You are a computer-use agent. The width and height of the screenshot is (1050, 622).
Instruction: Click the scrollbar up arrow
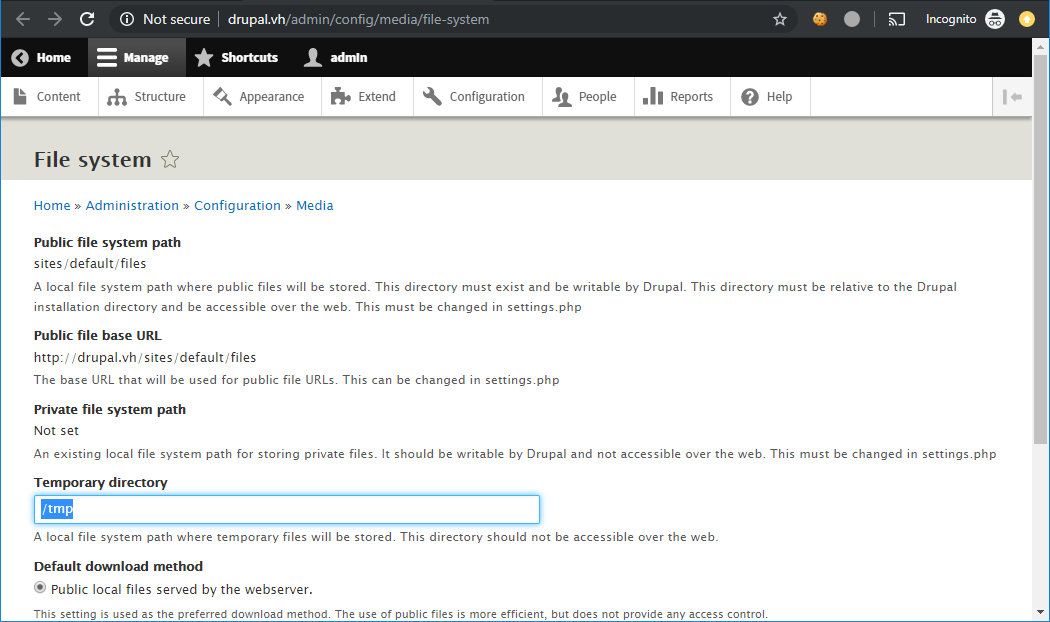[x=1040, y=47]
